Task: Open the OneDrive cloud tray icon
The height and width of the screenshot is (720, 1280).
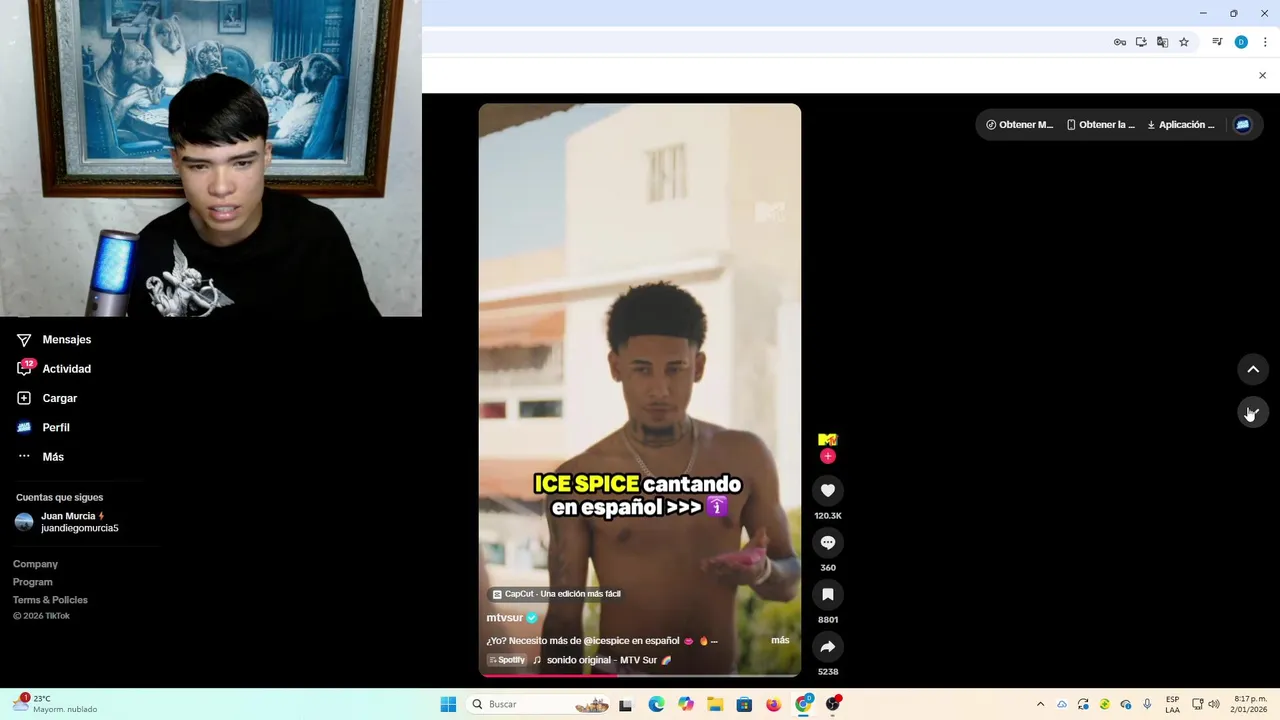Action: click(1062, 704)
